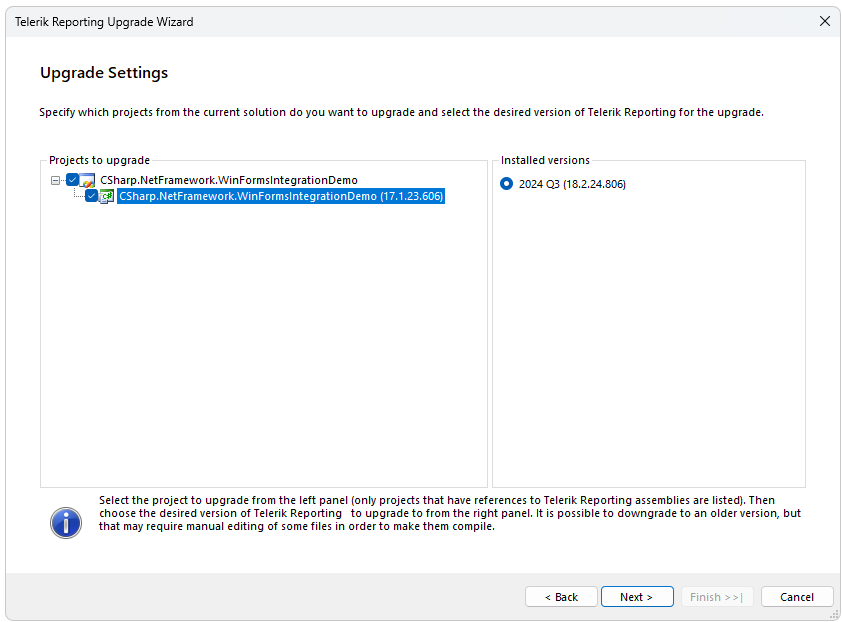The height and width of the screenshot is (622, 842).
Task: Click the resize grip at the bottom-right corner
Action: (x=834, y=615)
